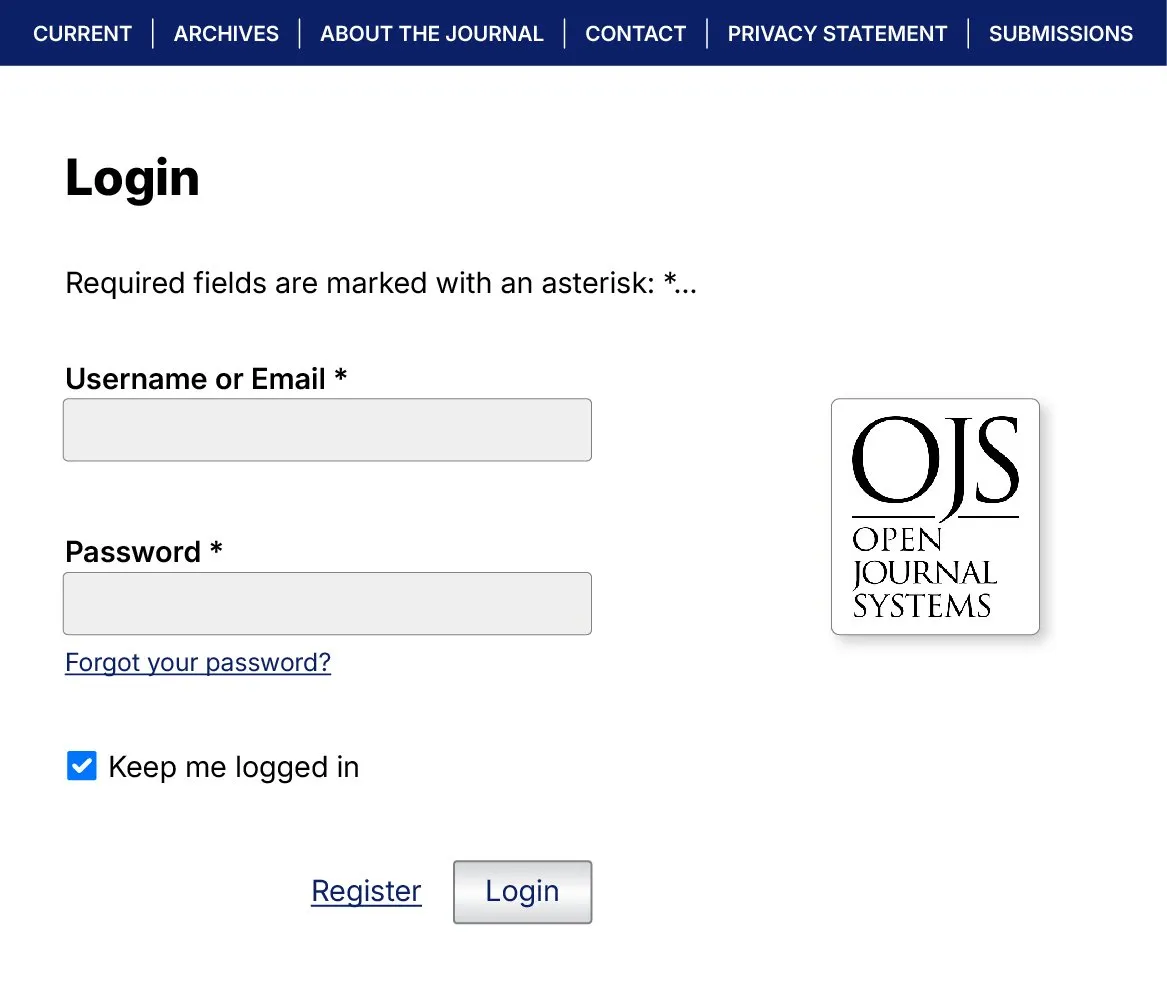The image size is (1167, 1000).
Task: Open the Register link
Action: (366, 891)
